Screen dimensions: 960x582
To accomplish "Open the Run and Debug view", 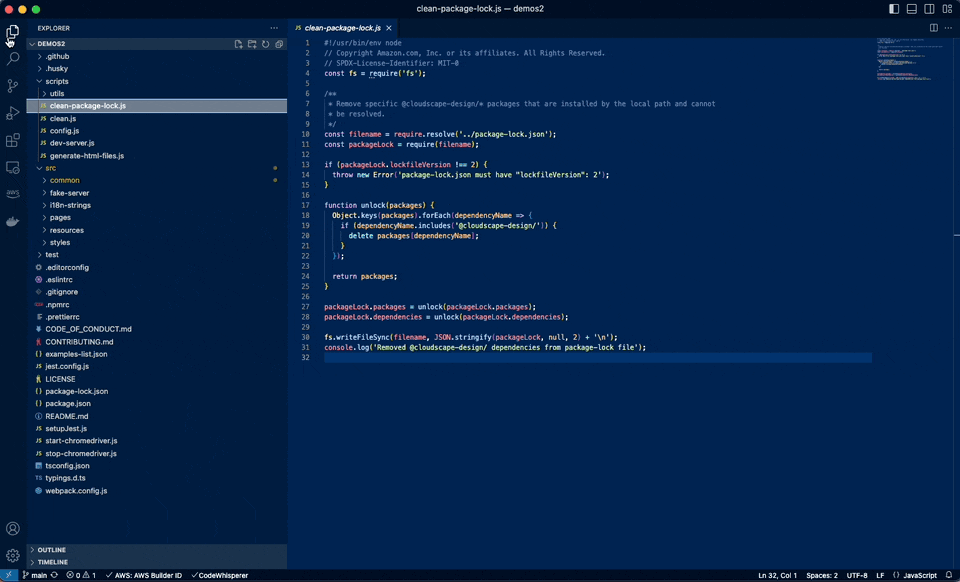I will (x=13, y=113).
